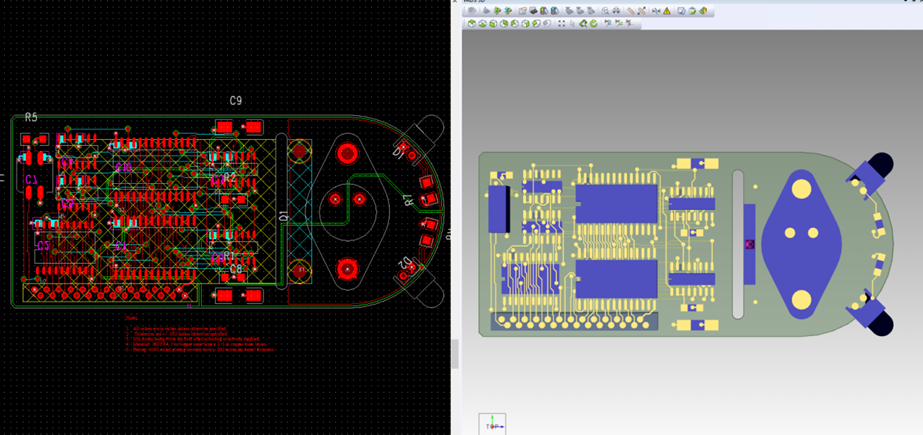Click the C9 label on PCB layout
The image size is (923, 435).
pos(235,101)
